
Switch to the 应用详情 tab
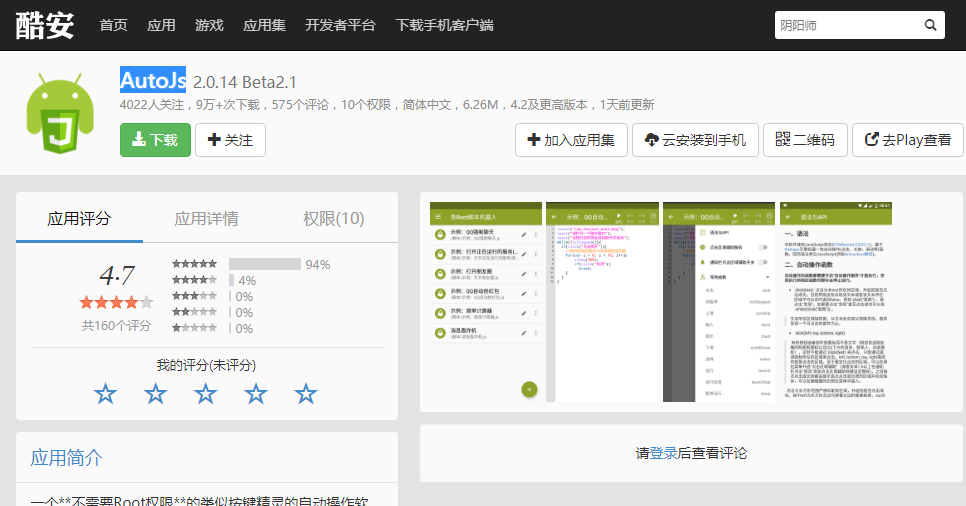click(x=206, y=219)
